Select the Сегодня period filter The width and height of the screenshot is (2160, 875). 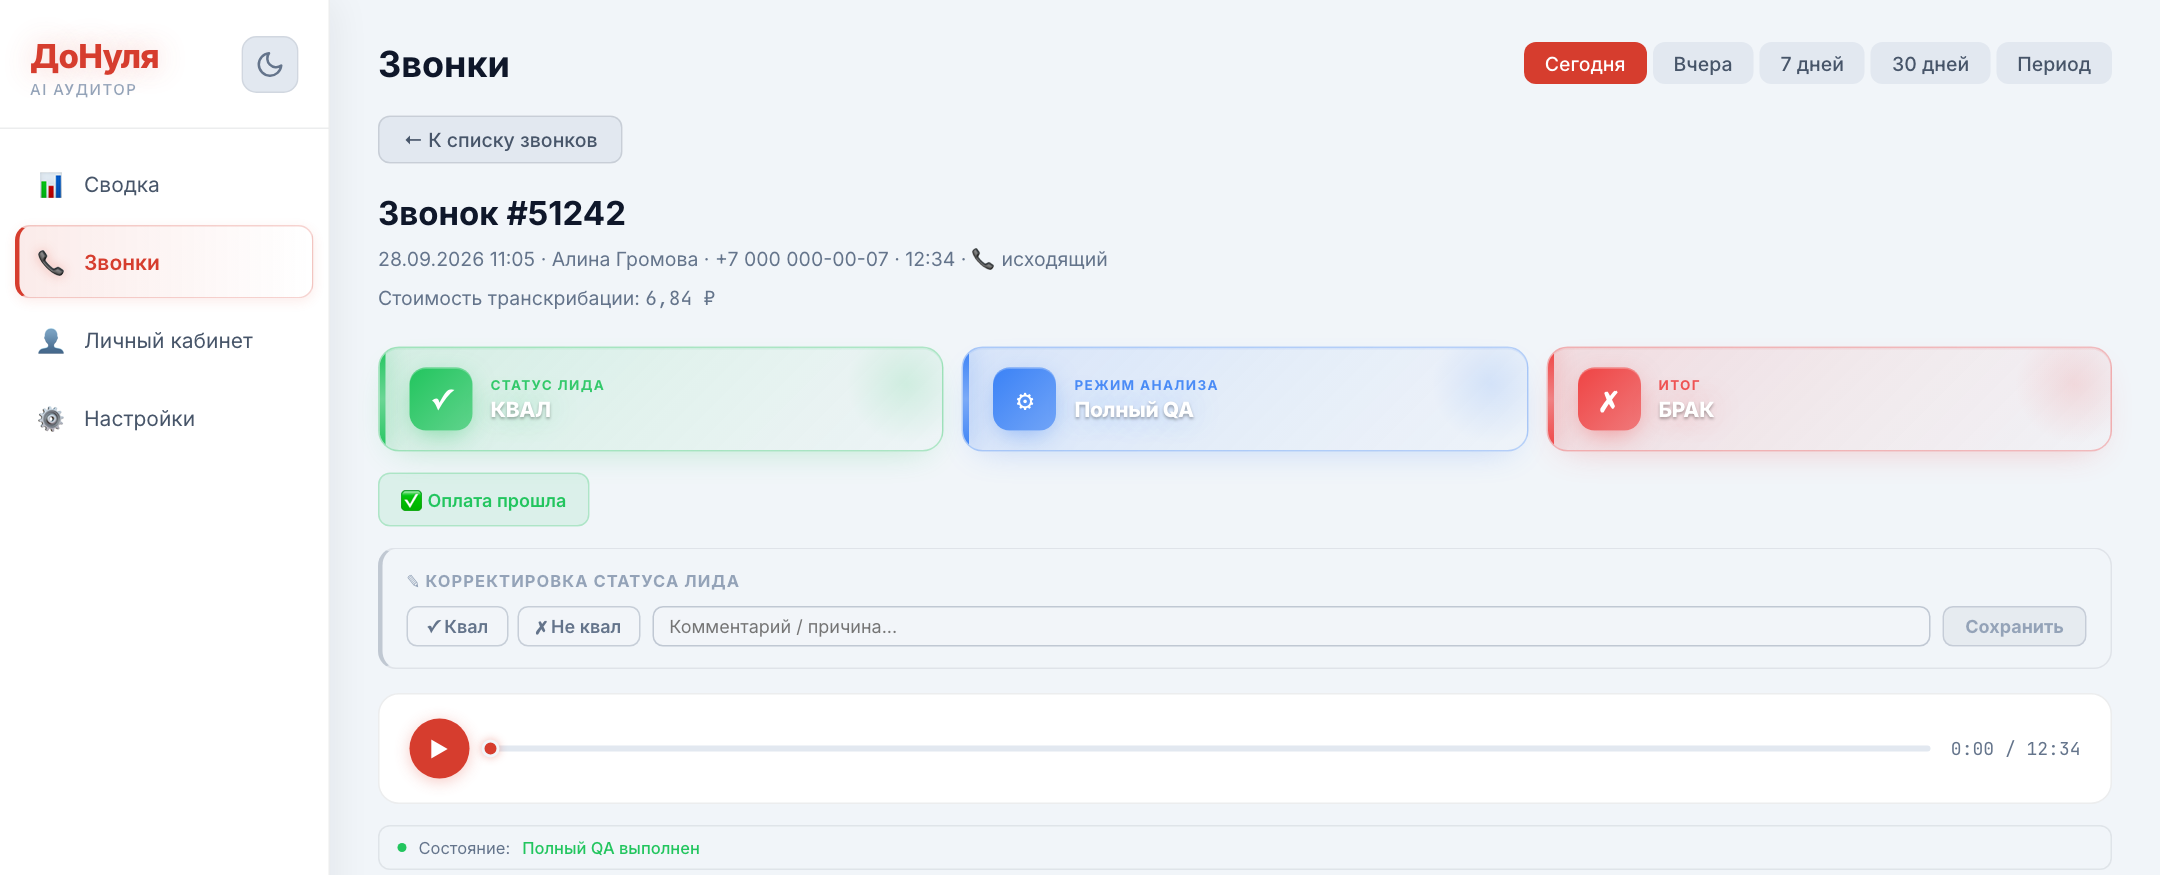click(1585, 63)
